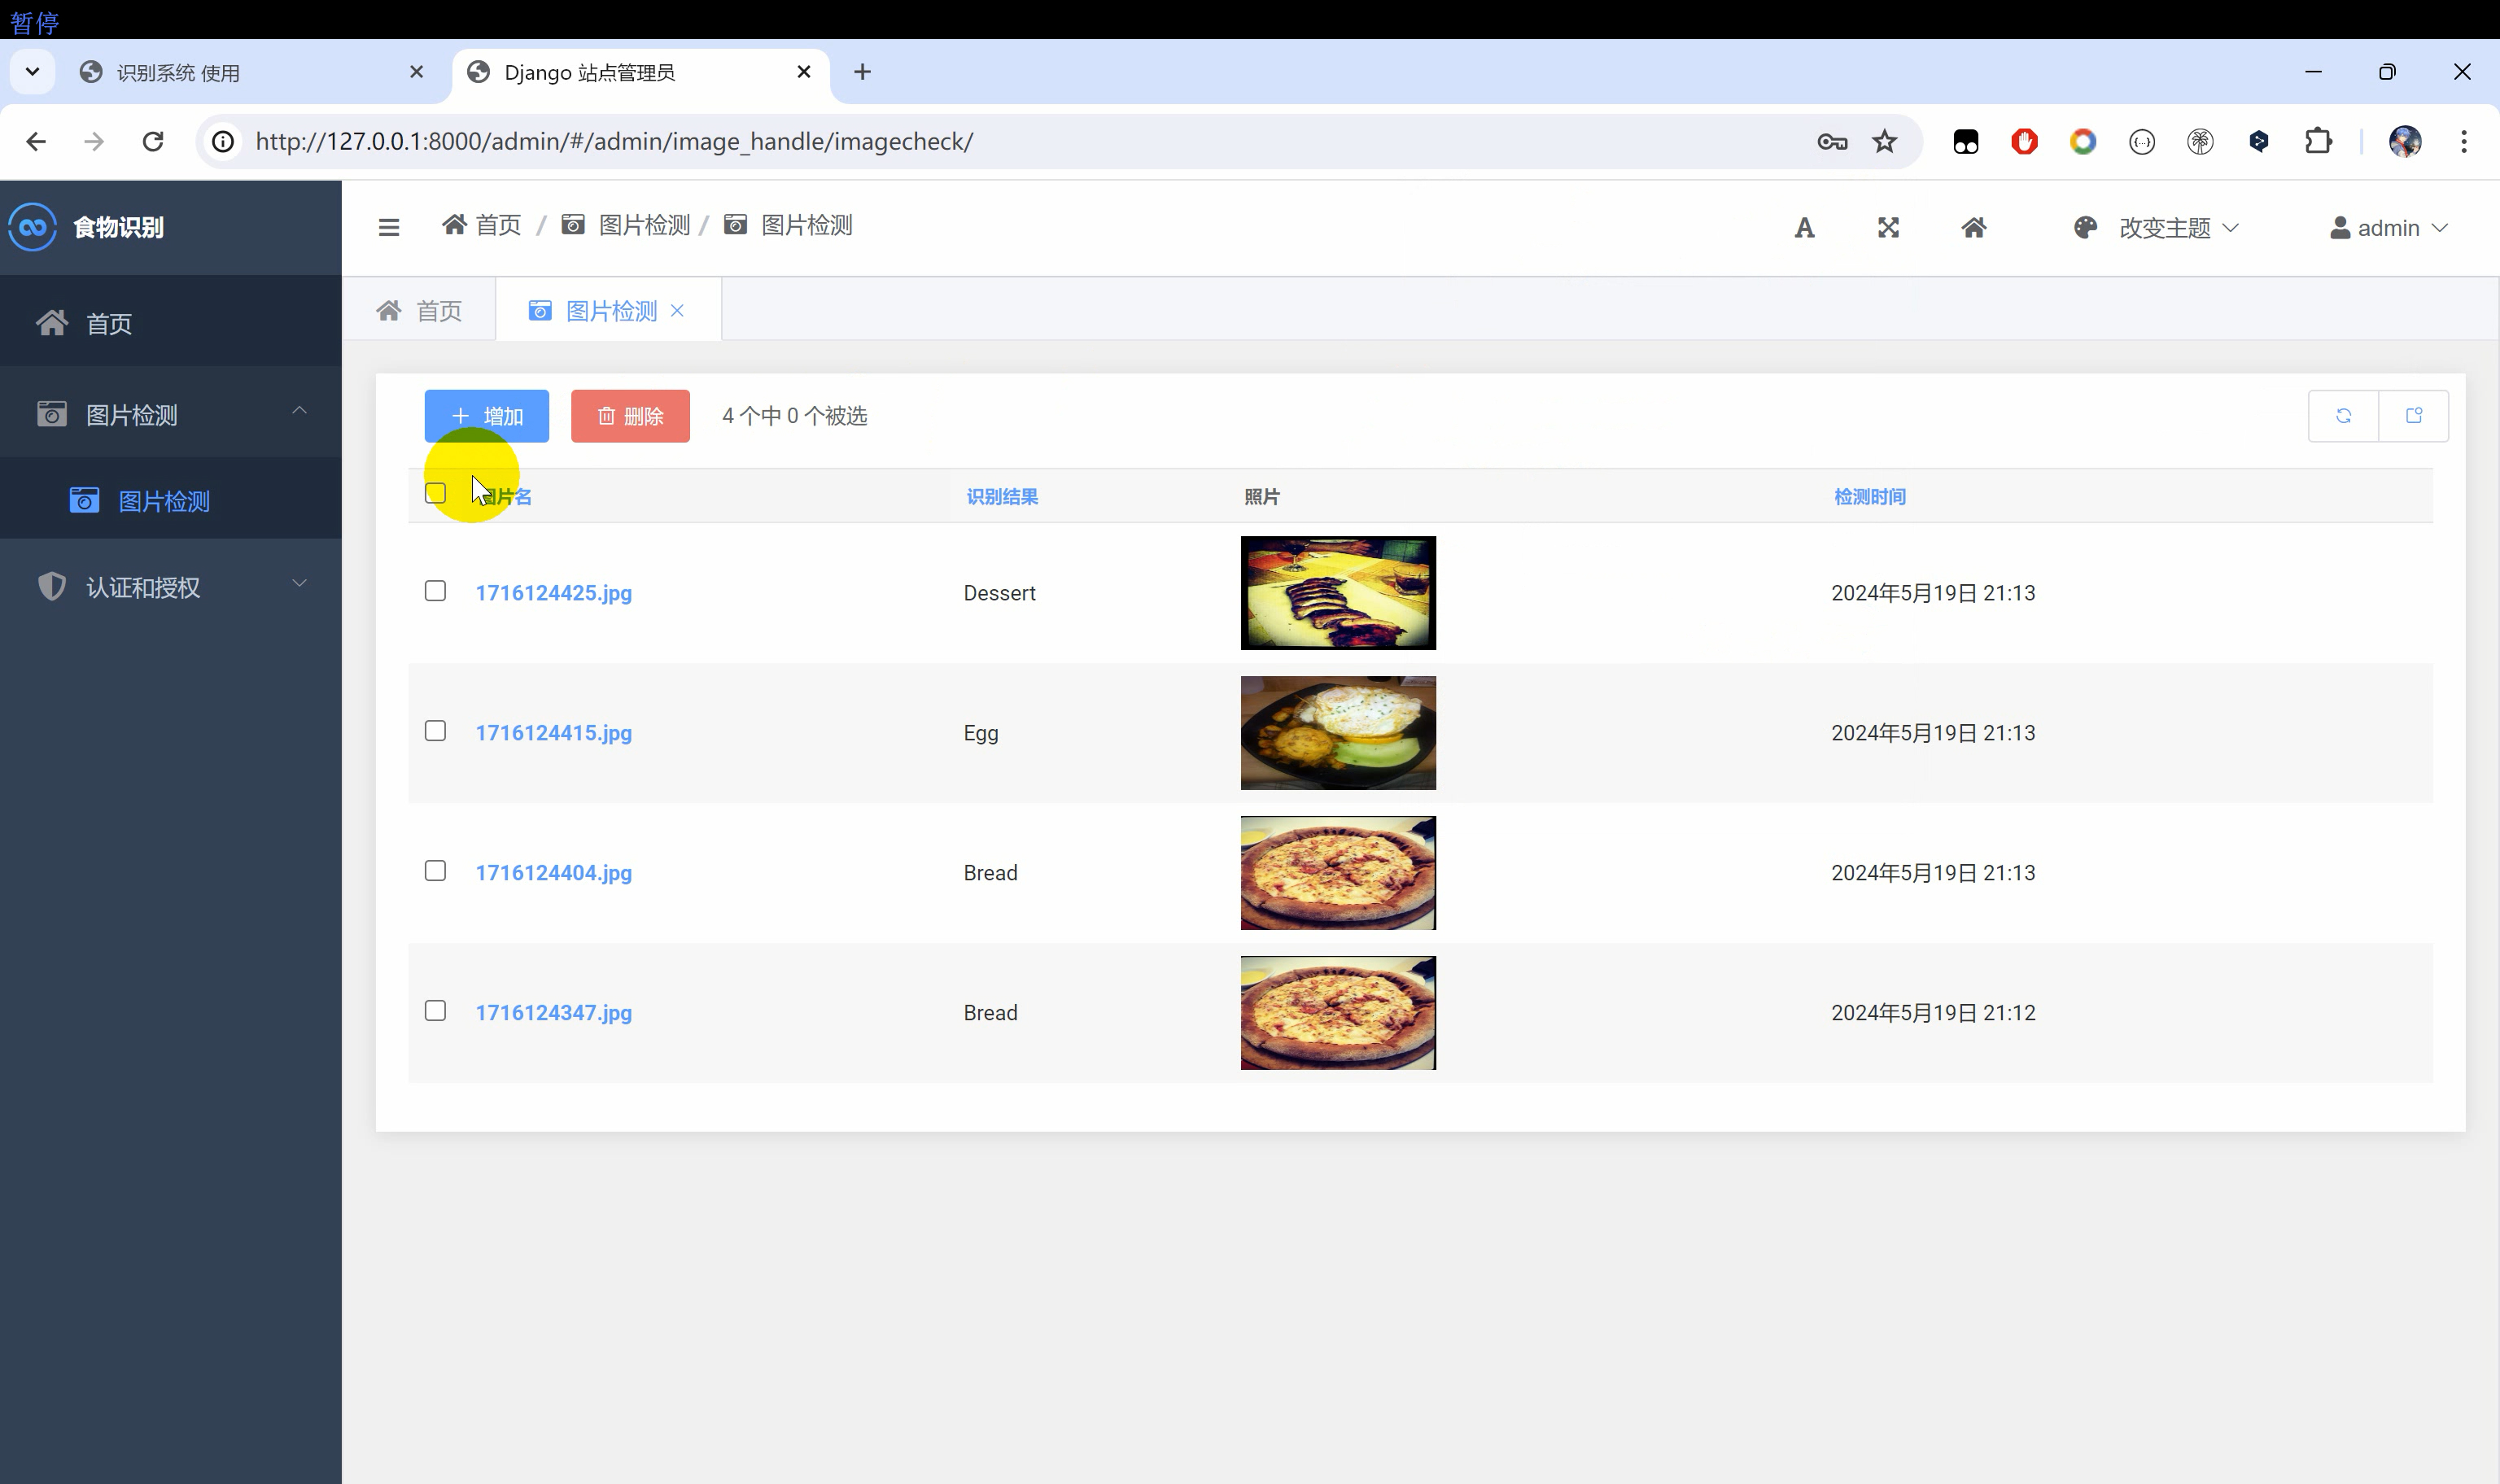Sort table by 检测时间 column header
The width and height of the screenshot is (2500, 1484).
(x=1869, y=496)
